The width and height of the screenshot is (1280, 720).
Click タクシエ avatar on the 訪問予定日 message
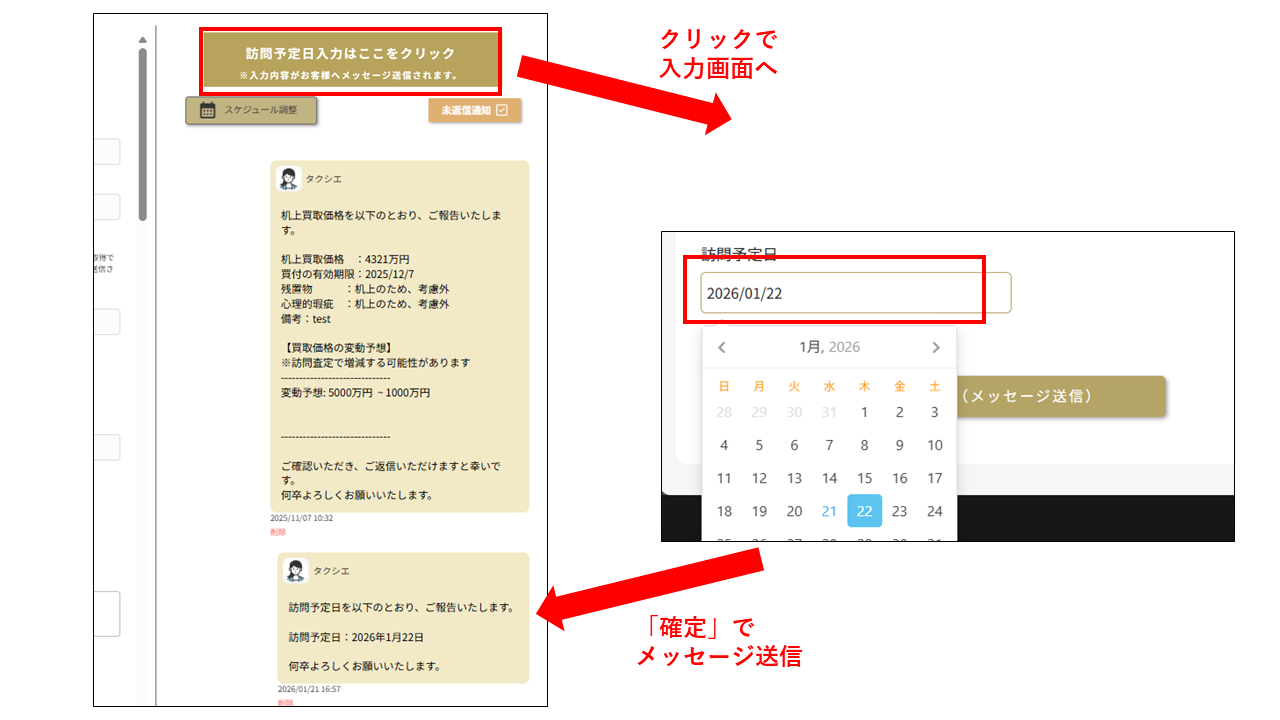(296, 570)
